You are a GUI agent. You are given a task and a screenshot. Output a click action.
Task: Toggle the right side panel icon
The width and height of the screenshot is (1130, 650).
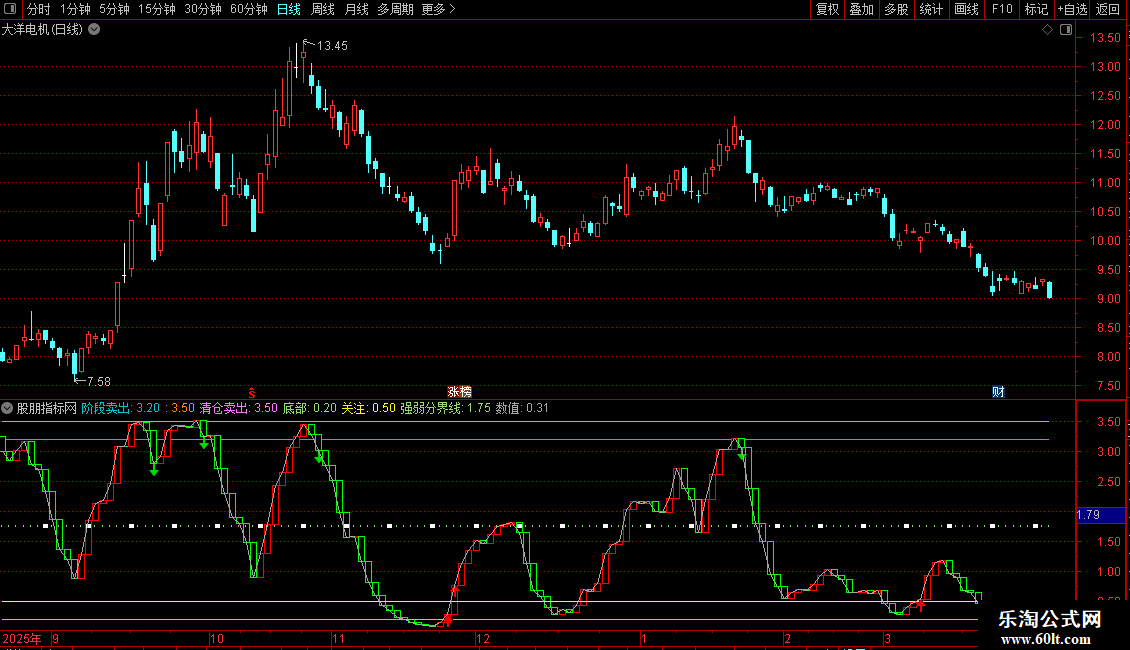(1065, 31)
